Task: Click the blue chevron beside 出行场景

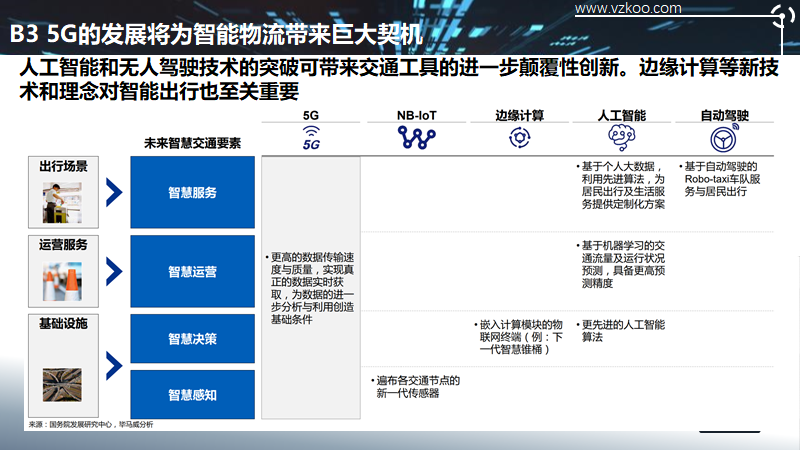Action: 114,192
